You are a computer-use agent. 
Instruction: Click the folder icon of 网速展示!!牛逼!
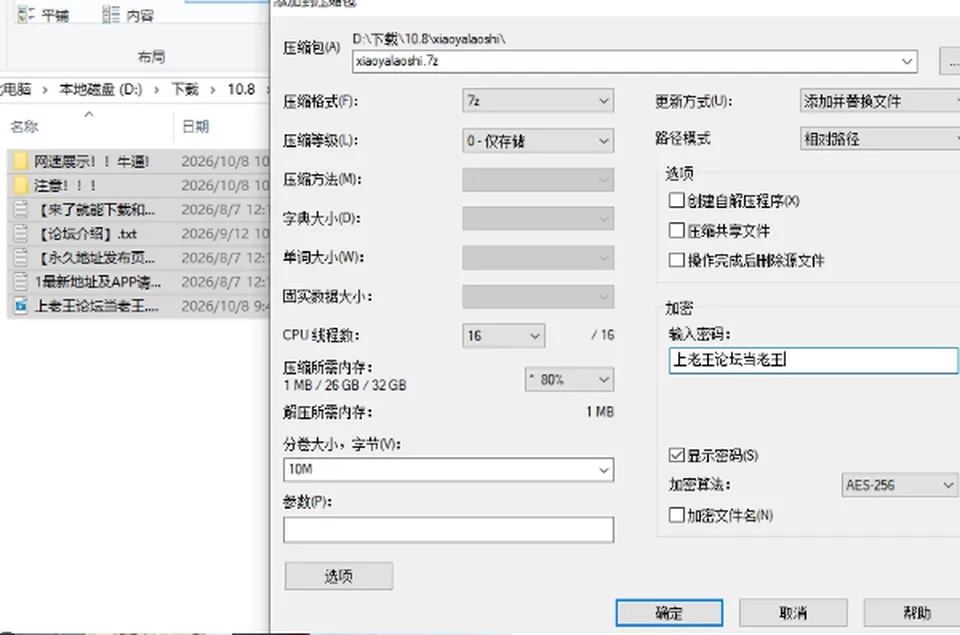tap(21, 161)
